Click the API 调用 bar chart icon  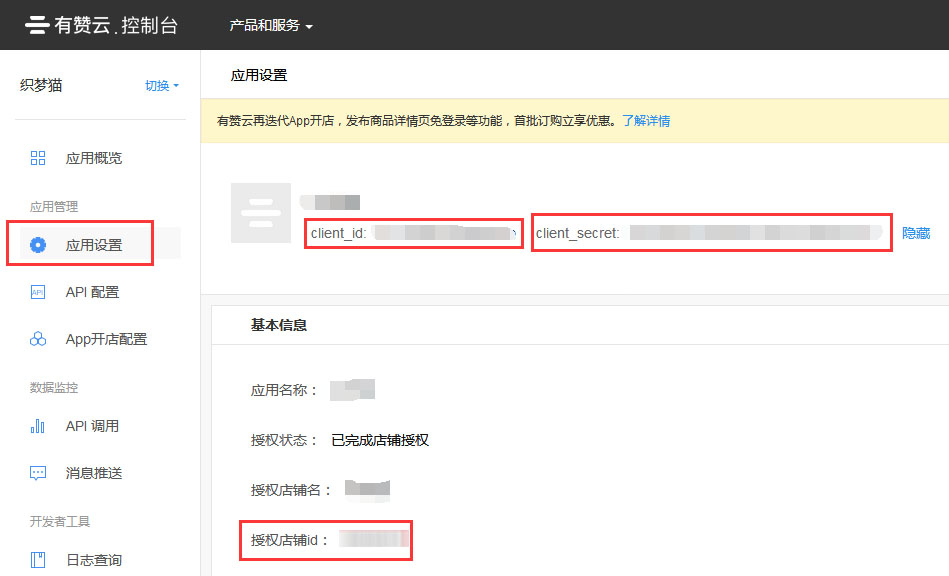pos(38,426)
